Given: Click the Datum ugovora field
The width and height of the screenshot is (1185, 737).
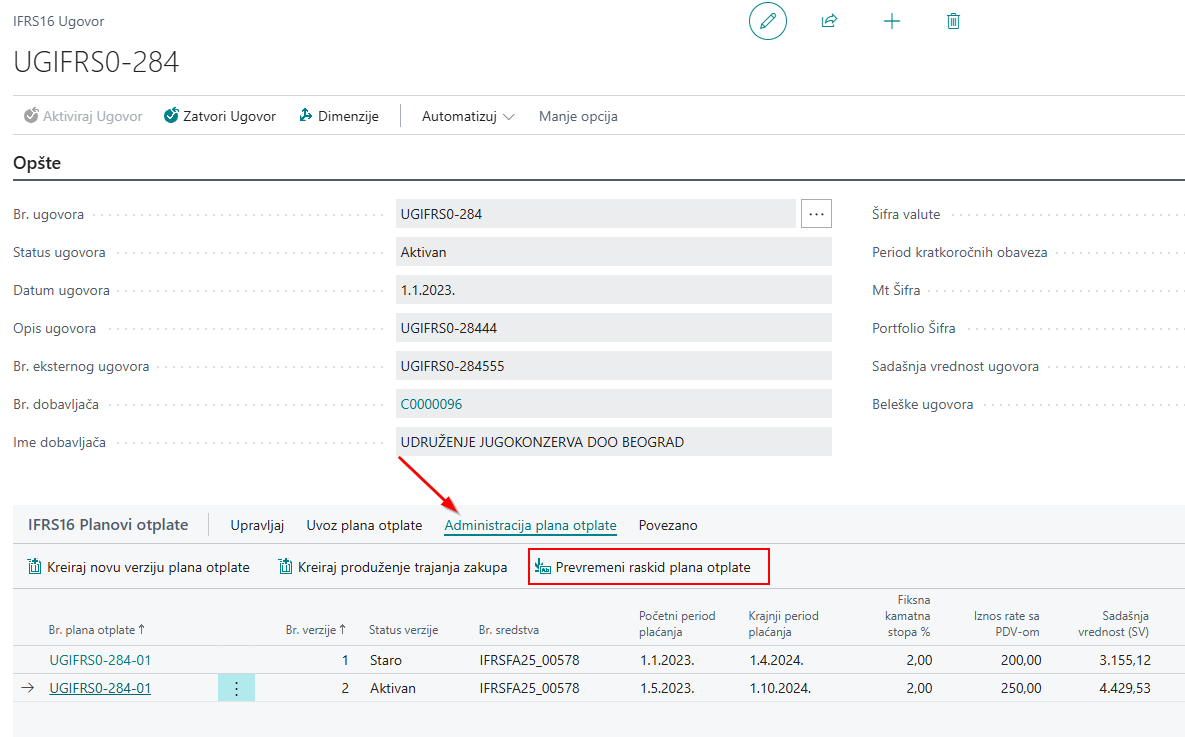Looking at the screenshot, I should [x=614, y=290].
